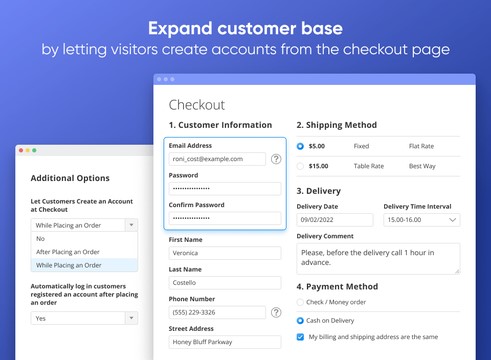Image resolution: width=491 pixels, height=360 pixels.
Task: Click the Table Rate text
Action: (369, 166)
